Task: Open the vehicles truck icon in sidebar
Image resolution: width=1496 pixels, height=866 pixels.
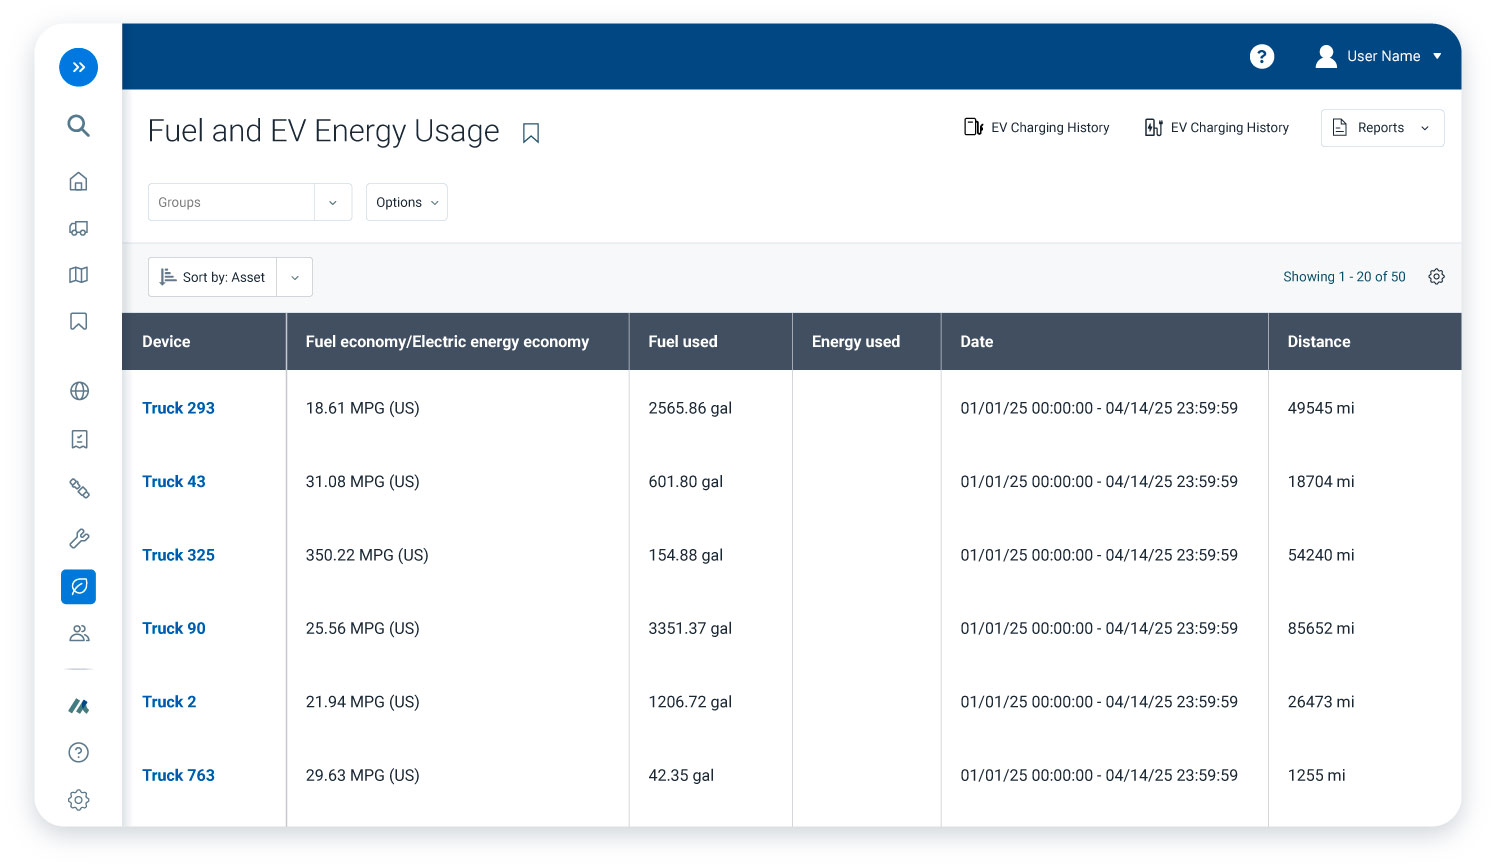Action: click(x=78, y=228)
